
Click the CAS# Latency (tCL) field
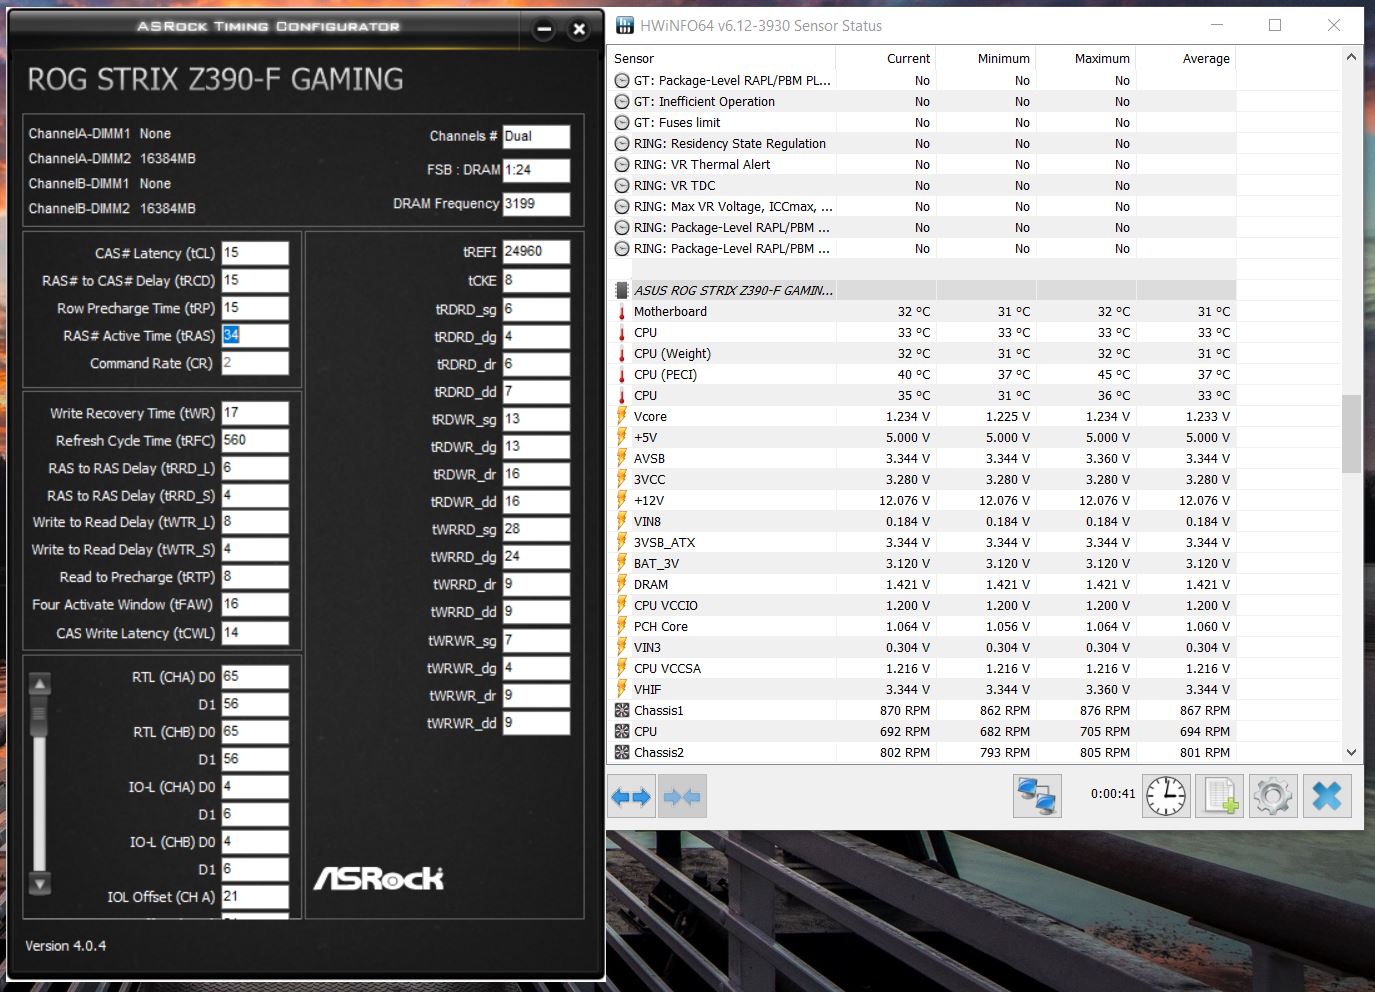tap(254, 253)
